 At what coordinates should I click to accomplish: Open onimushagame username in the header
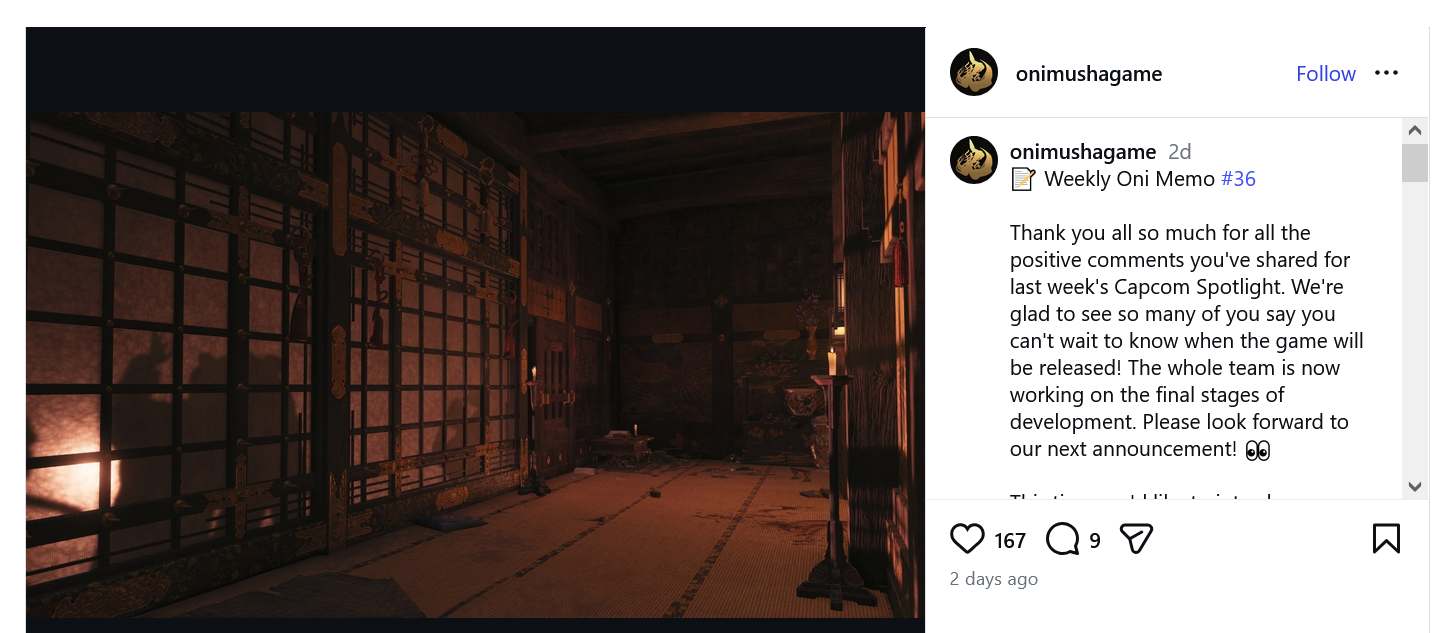pos(1089,74)
